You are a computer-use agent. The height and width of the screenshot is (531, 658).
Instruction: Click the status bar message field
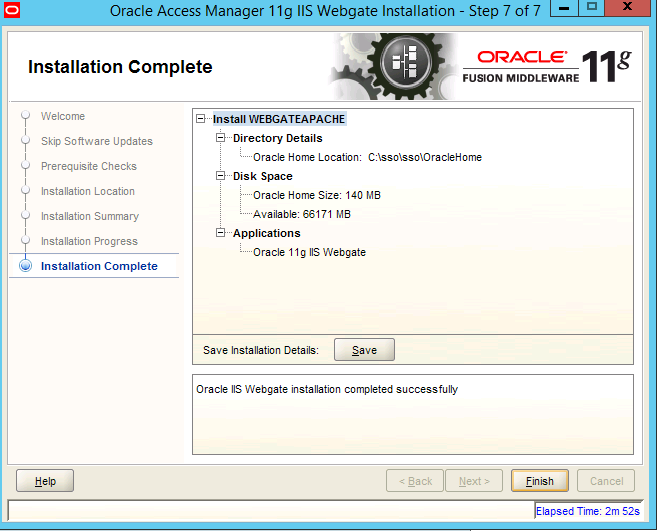271,510
